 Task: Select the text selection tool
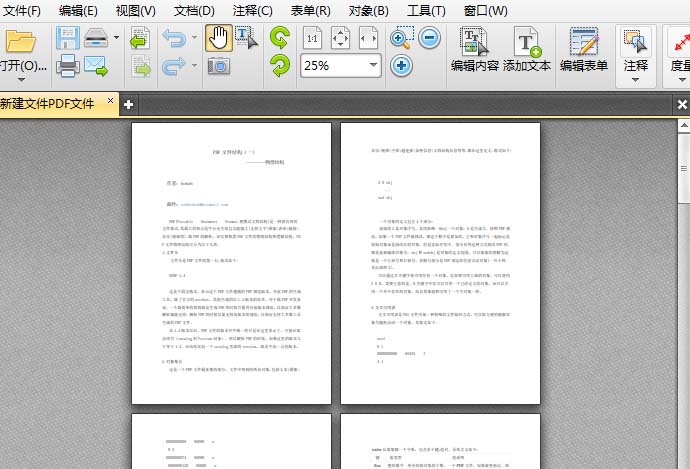(x=246, y=38)
